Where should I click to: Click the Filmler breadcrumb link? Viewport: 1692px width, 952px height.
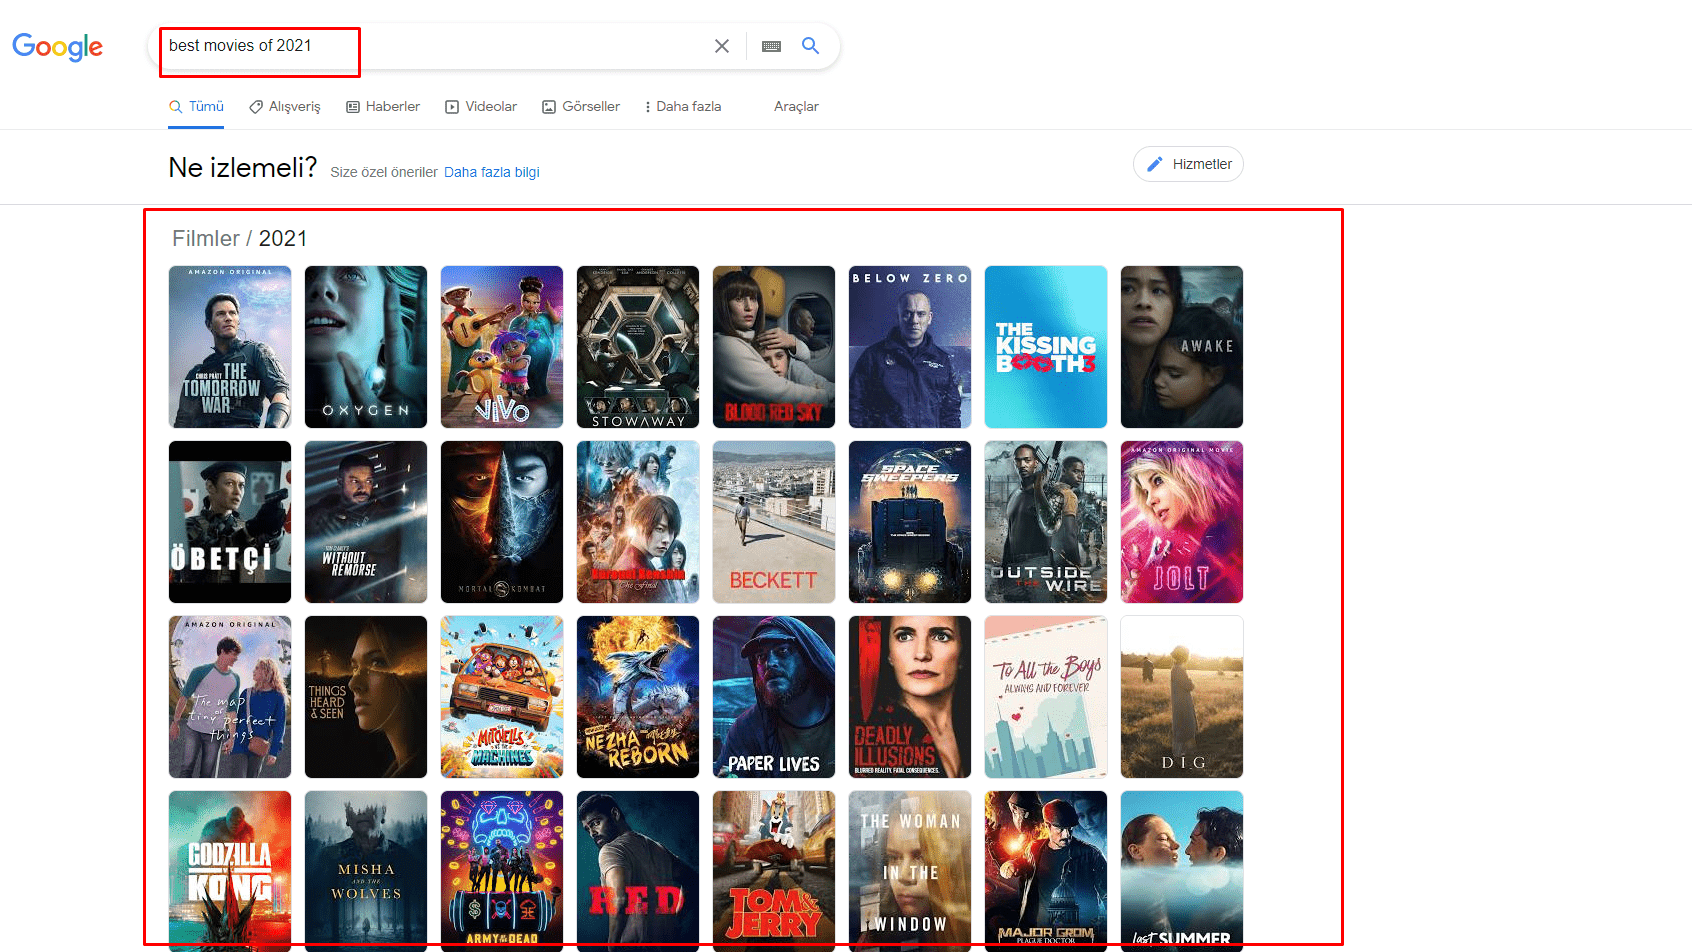click(x=206, y=238)
